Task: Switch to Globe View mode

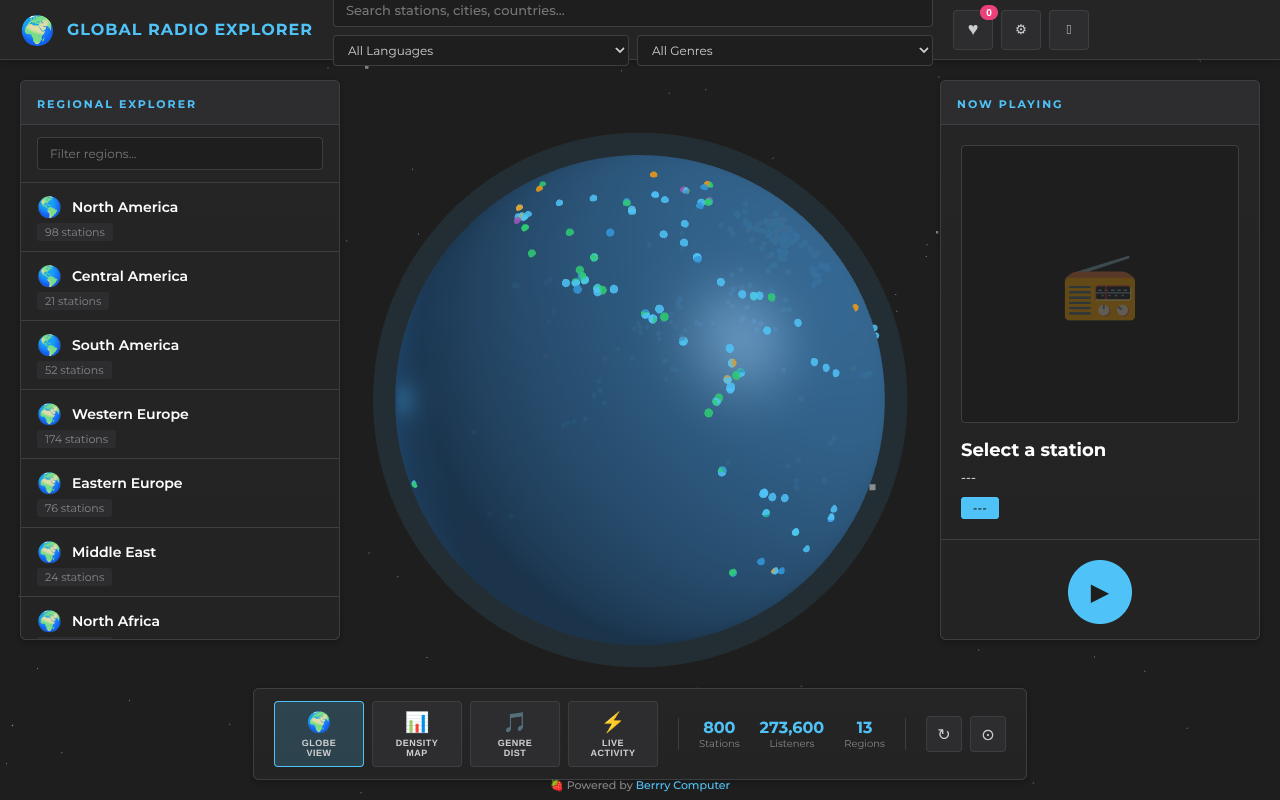Action: pyautogui.click(x=319, y=734)
